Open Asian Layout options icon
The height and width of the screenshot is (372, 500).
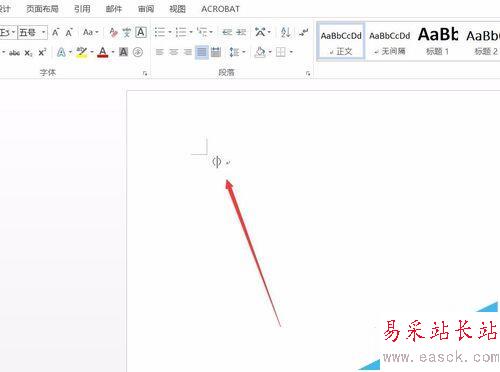coord(260,32)
